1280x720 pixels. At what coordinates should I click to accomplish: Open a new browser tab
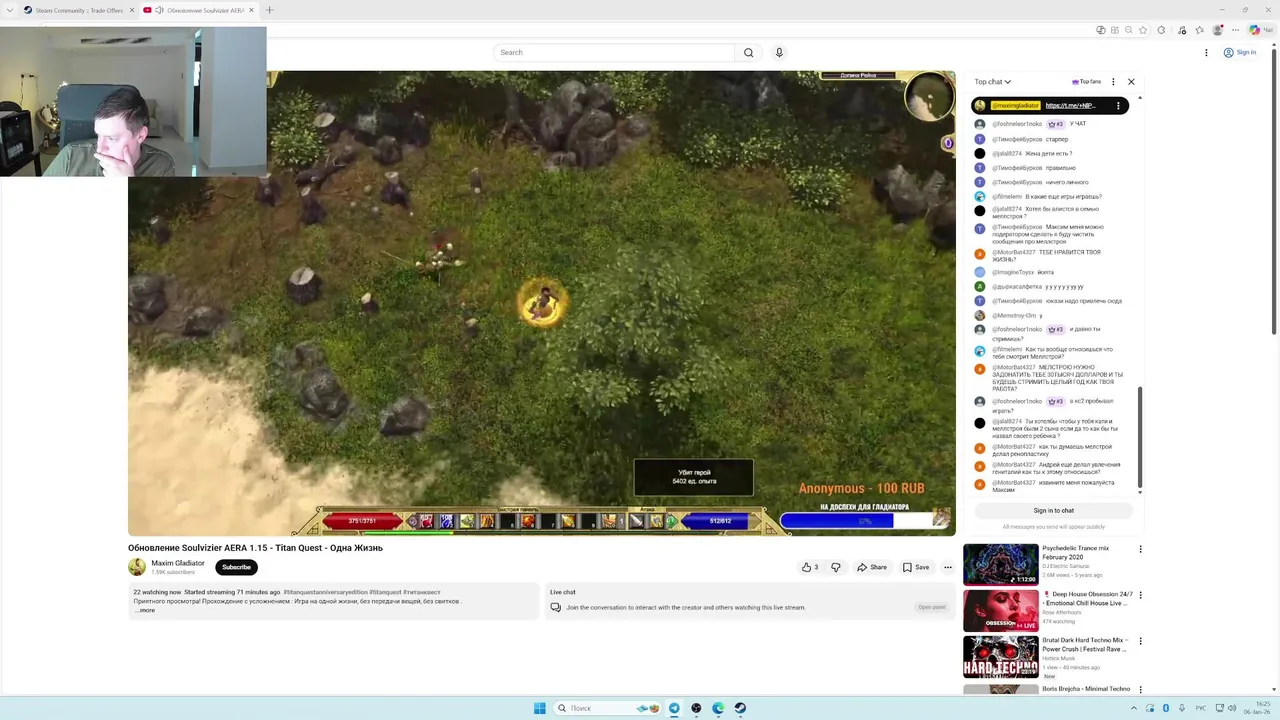pos(269,10)
